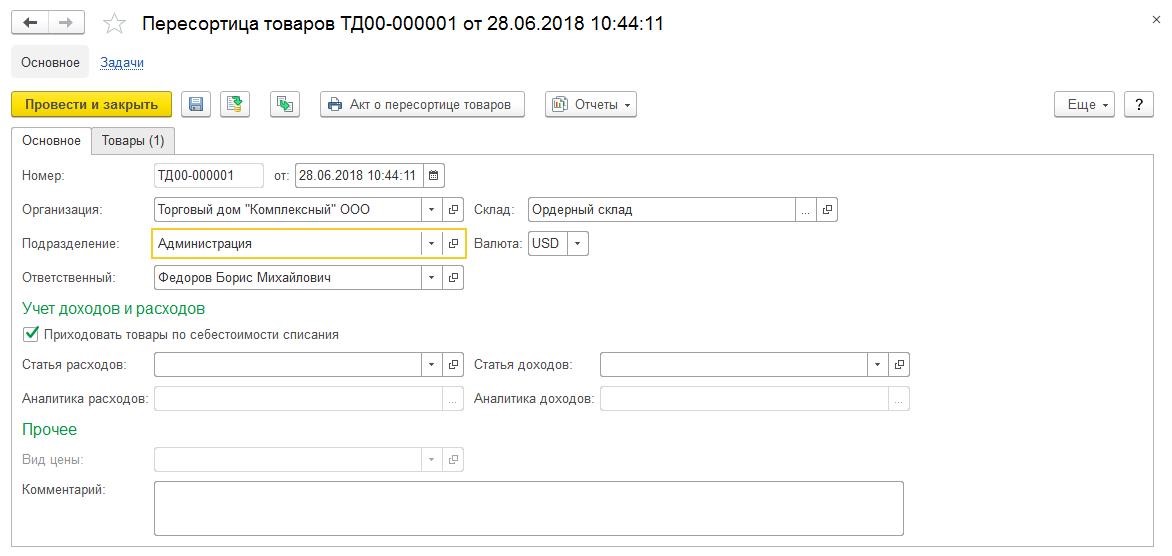Add document to favorites with star icon

click(114, 24)
